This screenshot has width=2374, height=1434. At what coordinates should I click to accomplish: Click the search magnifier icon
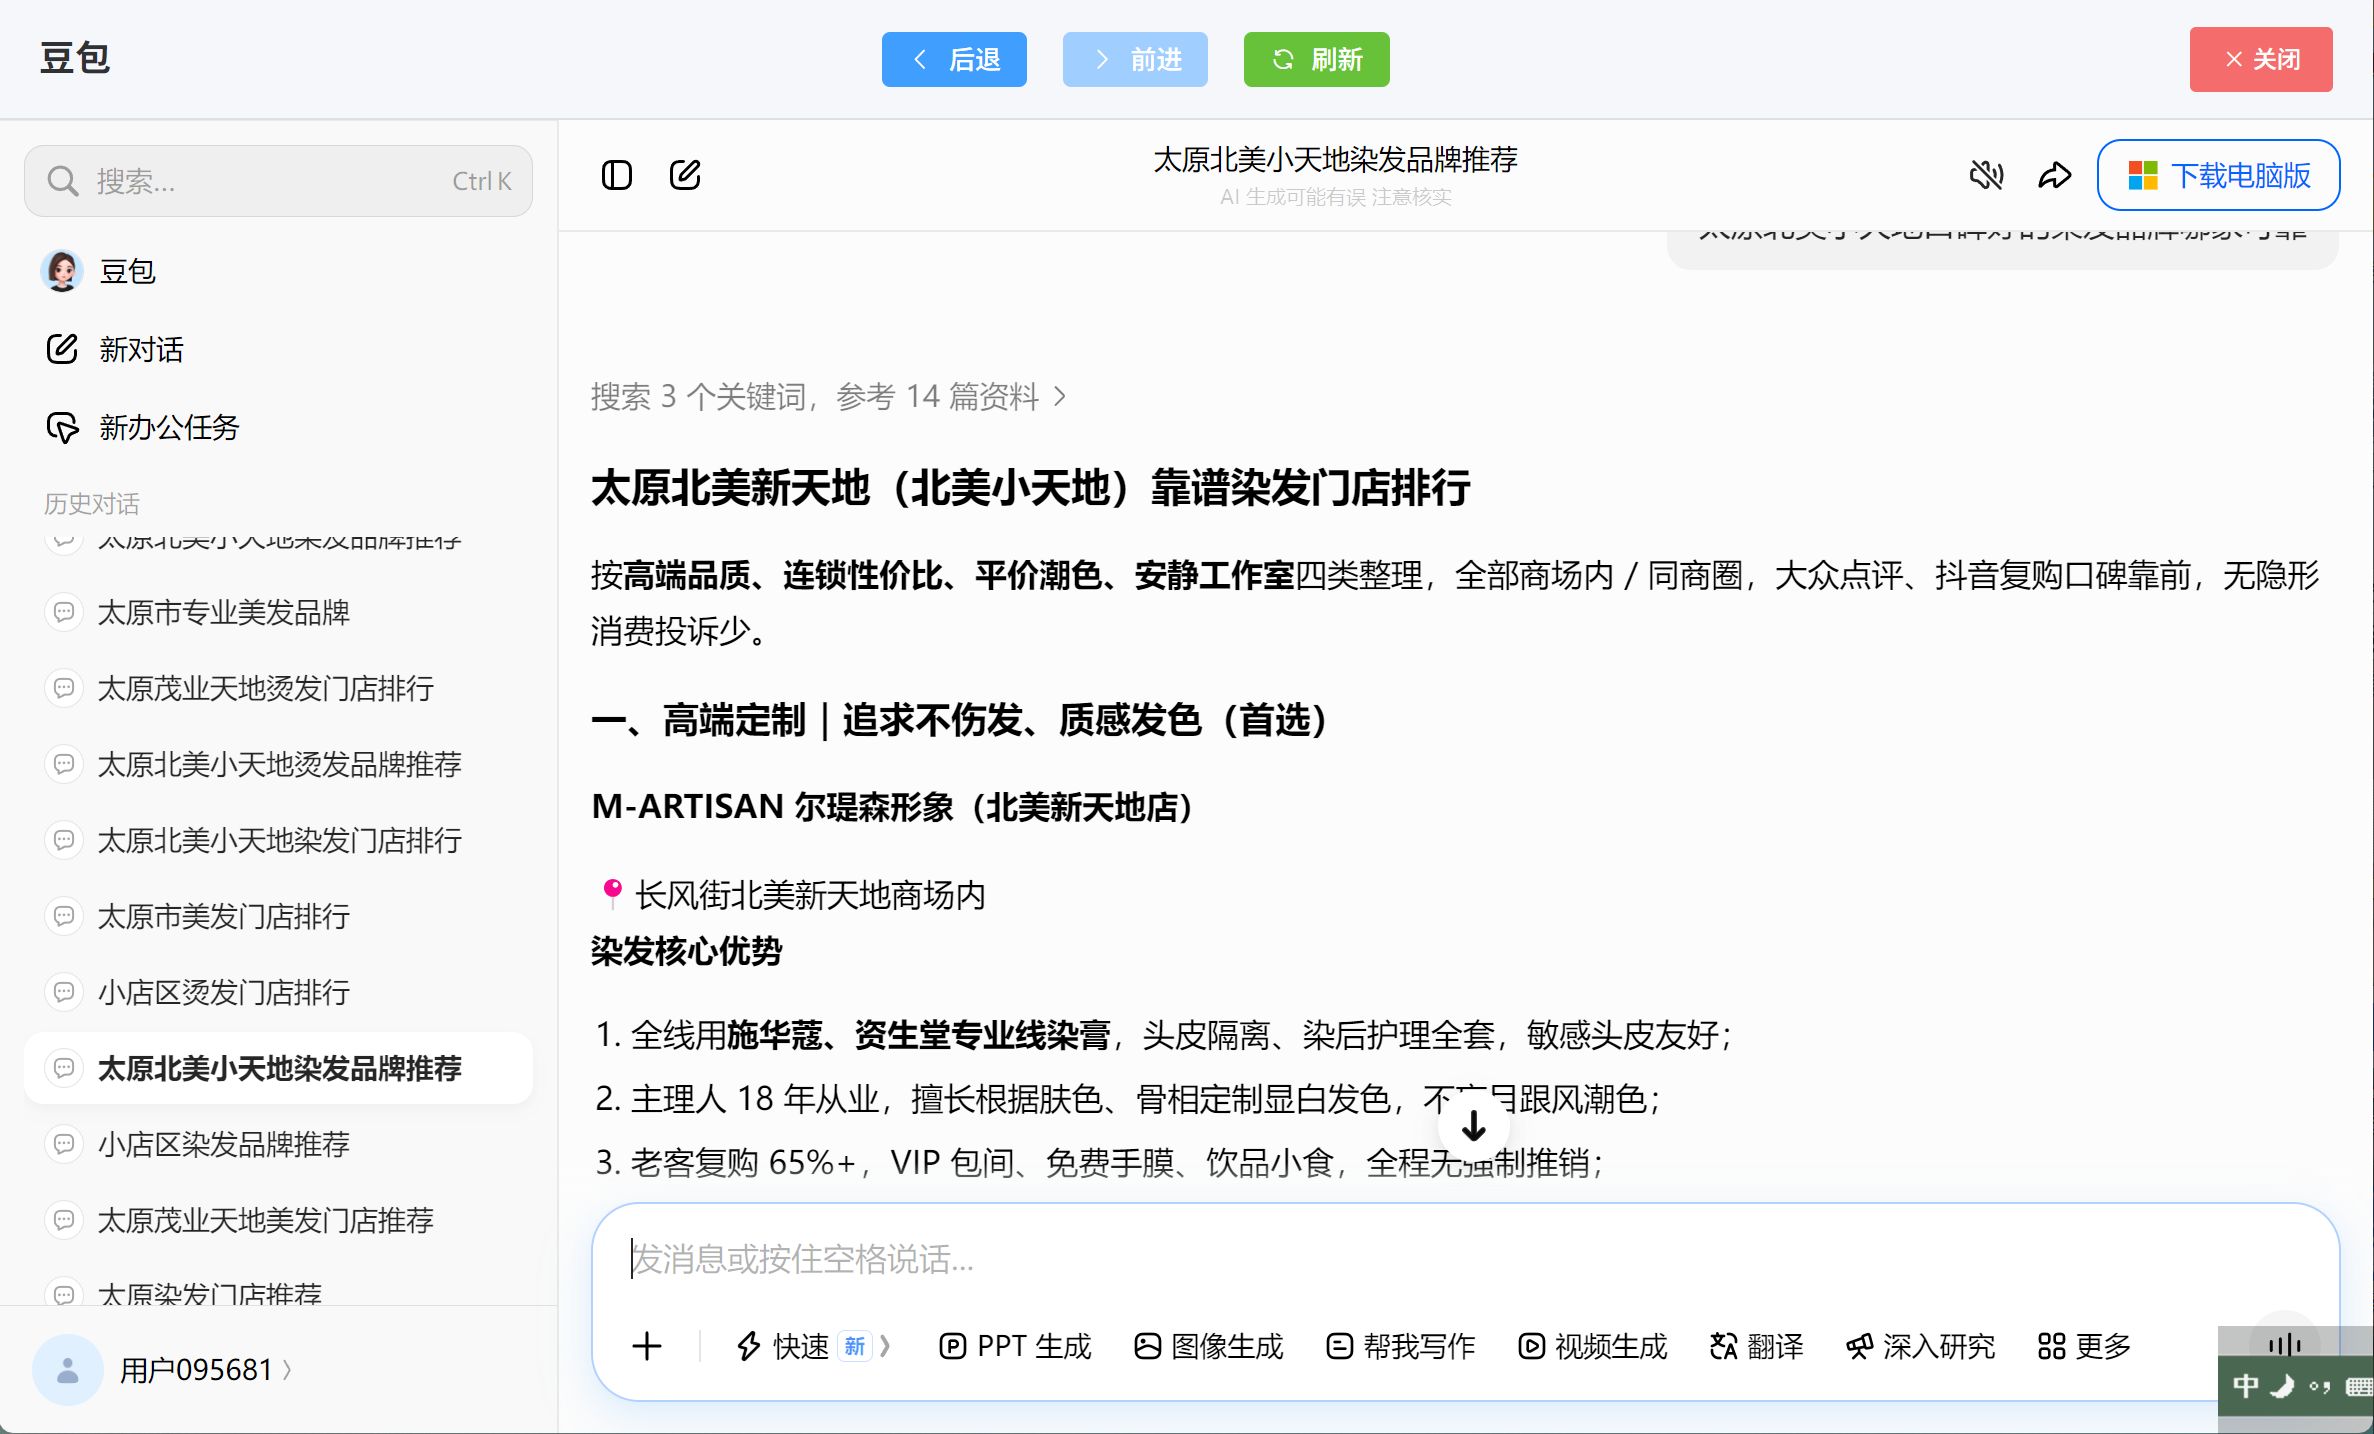63,181
